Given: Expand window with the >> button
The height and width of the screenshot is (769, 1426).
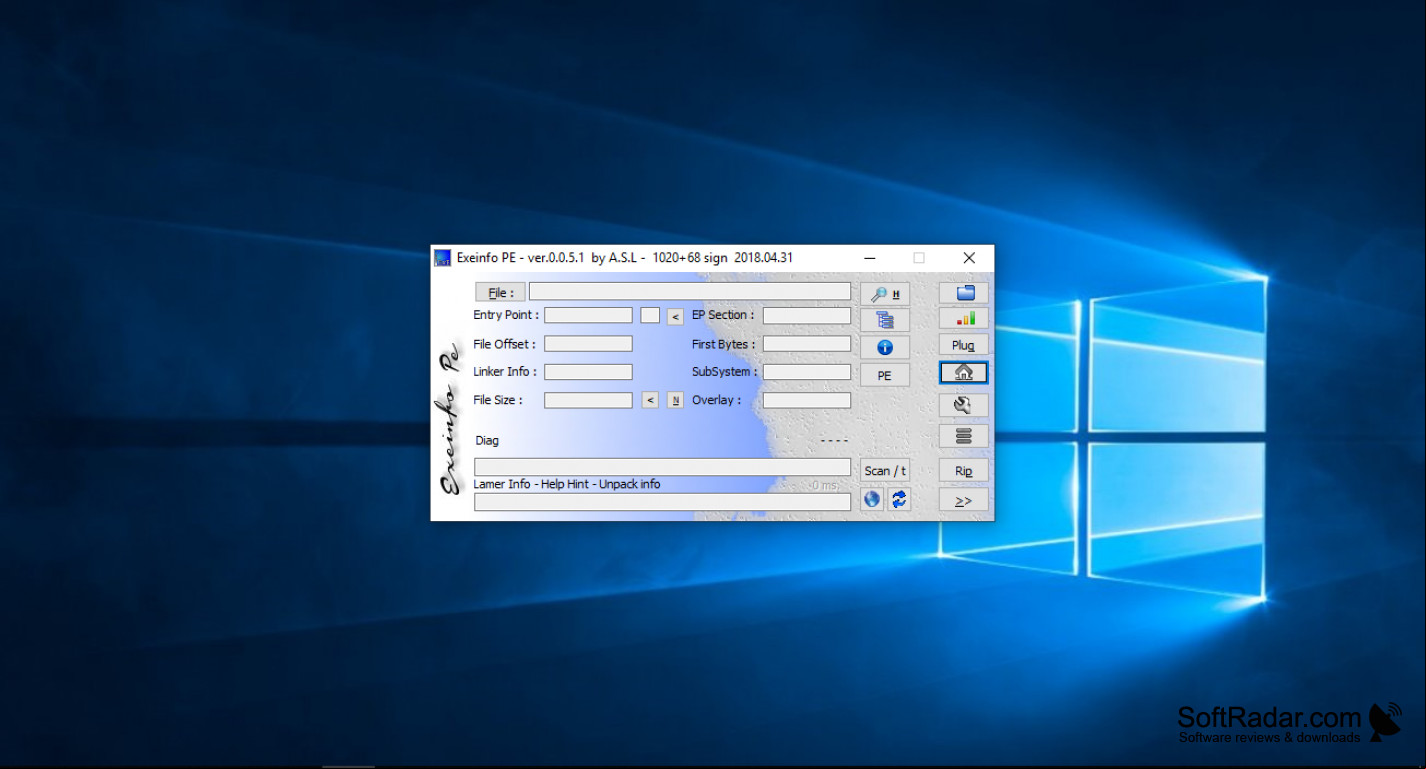Looking at the screenshot, I should [x=964, y=500].
